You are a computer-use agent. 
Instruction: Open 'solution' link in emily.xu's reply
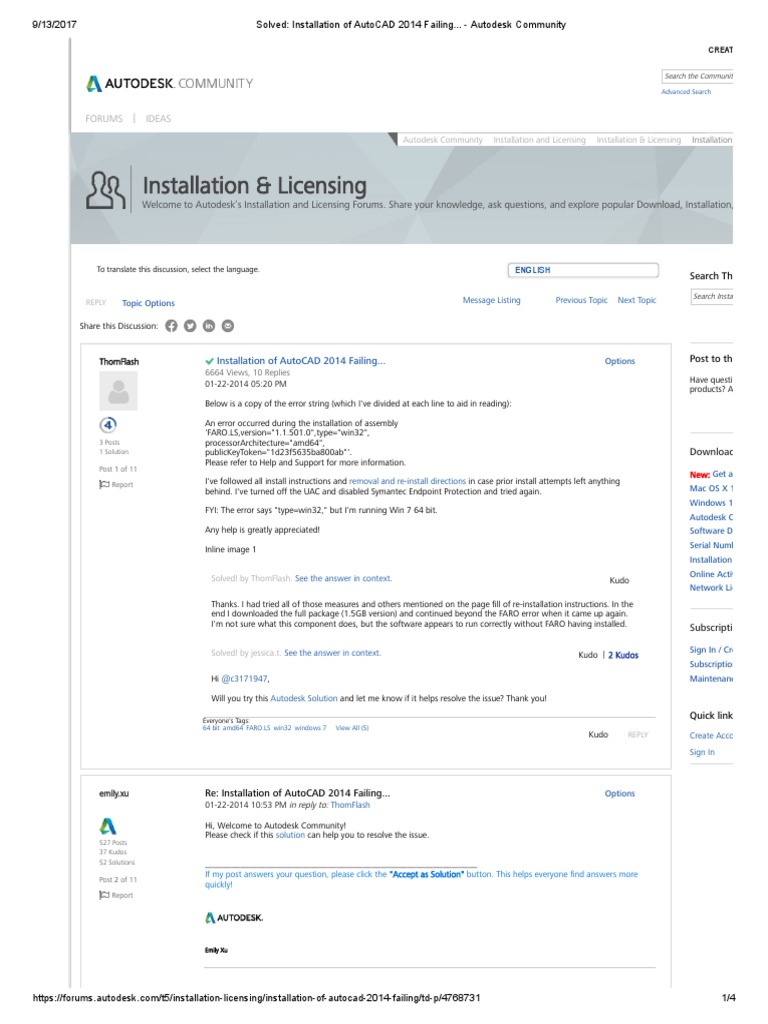coord(290,835)
